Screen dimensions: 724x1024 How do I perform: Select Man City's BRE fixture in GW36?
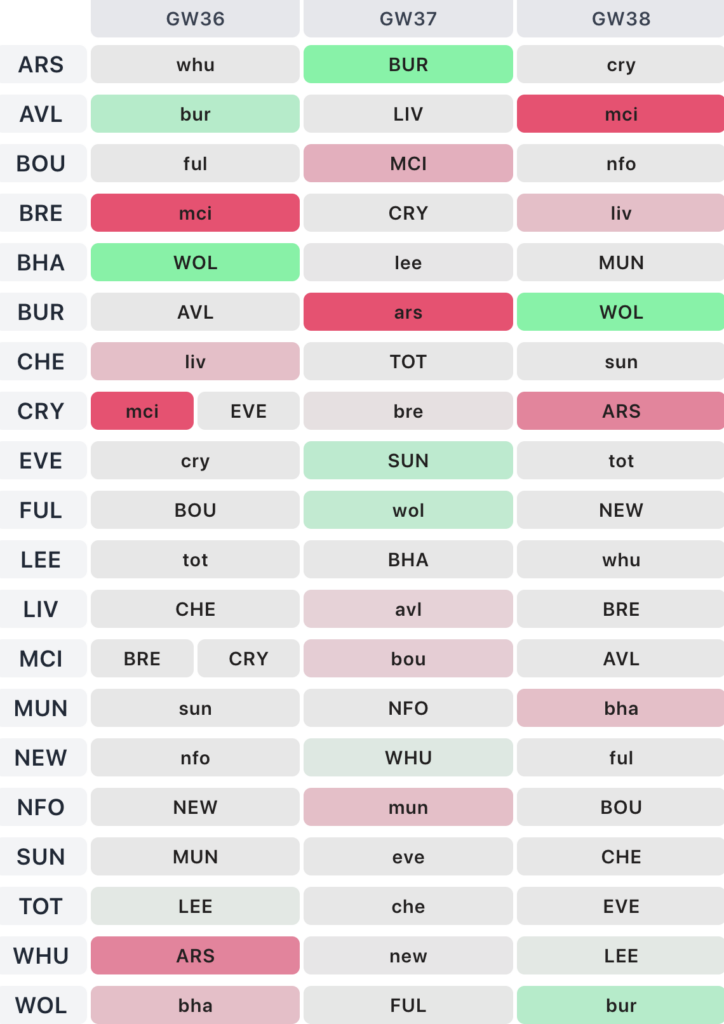click(x=142, y=658)
